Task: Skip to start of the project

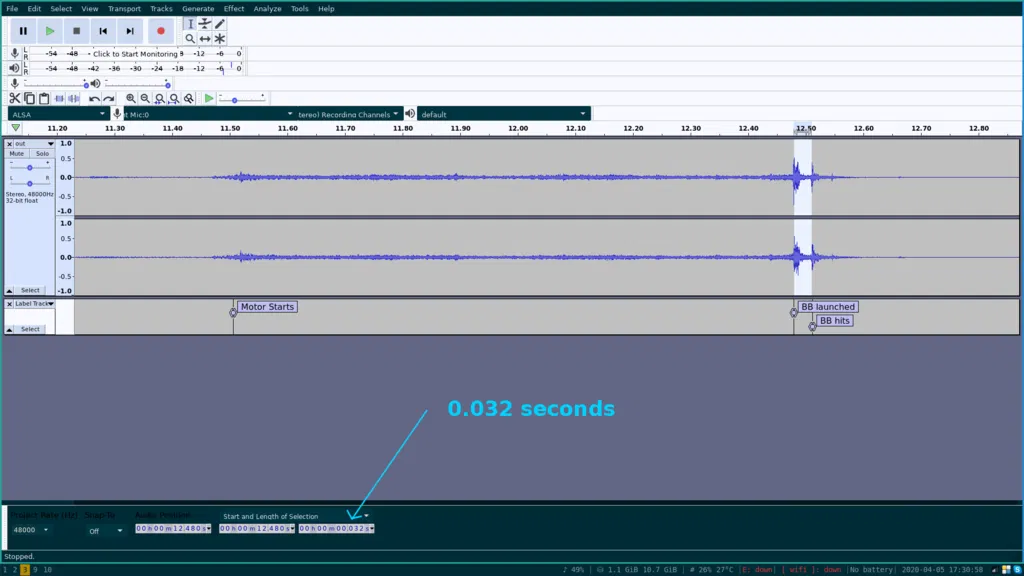Action: tap(103, 31)
